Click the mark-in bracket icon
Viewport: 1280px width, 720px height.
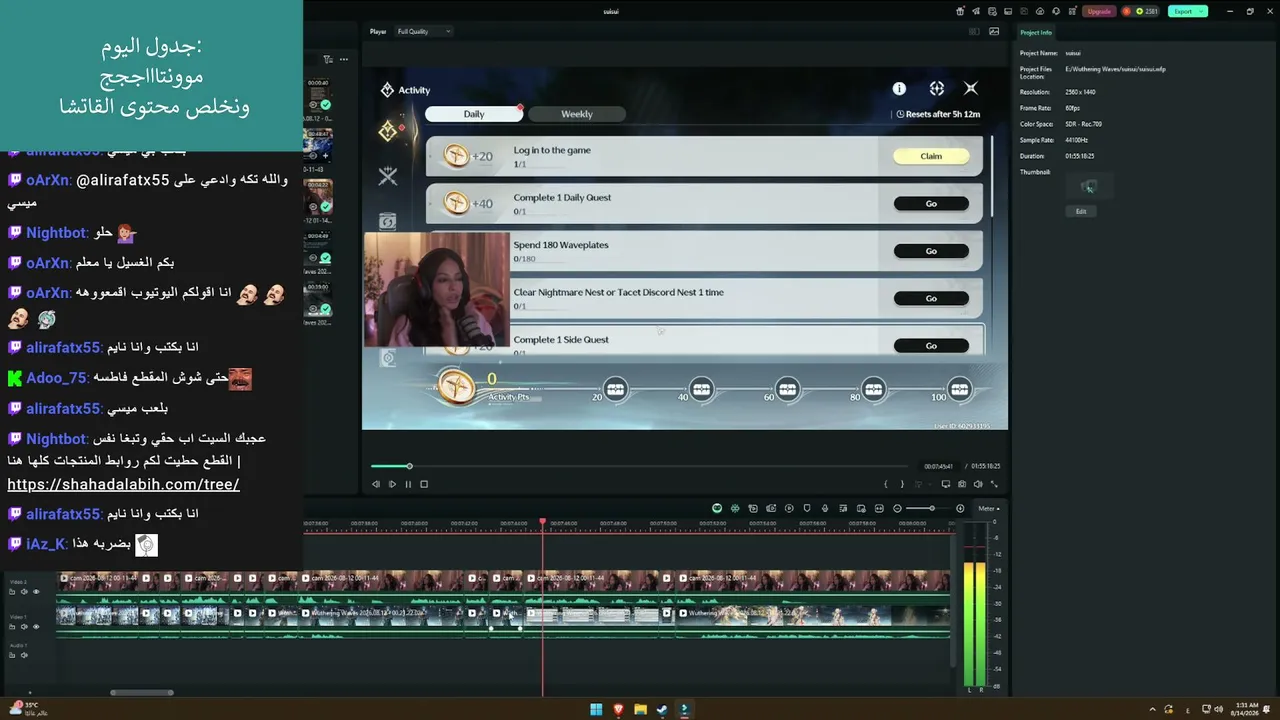[x=886, y=484]
